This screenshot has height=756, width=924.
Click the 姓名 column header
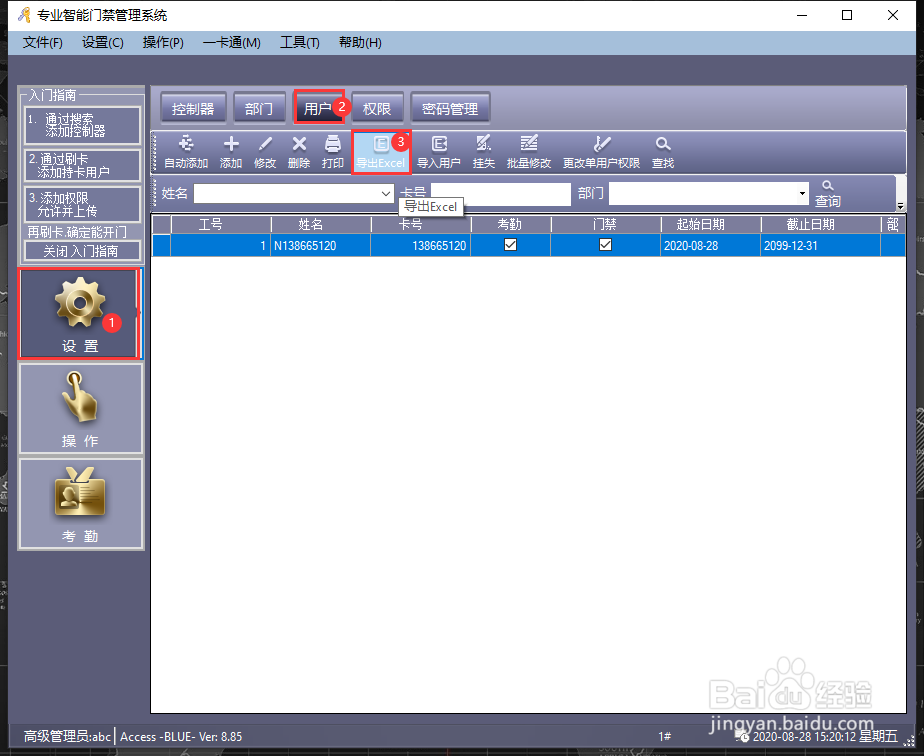pyautogui.click(x=321, y=225)
